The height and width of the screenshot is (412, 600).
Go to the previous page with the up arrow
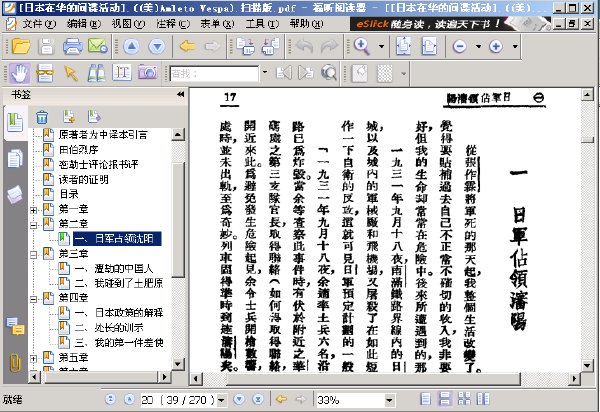pos(131,47)
